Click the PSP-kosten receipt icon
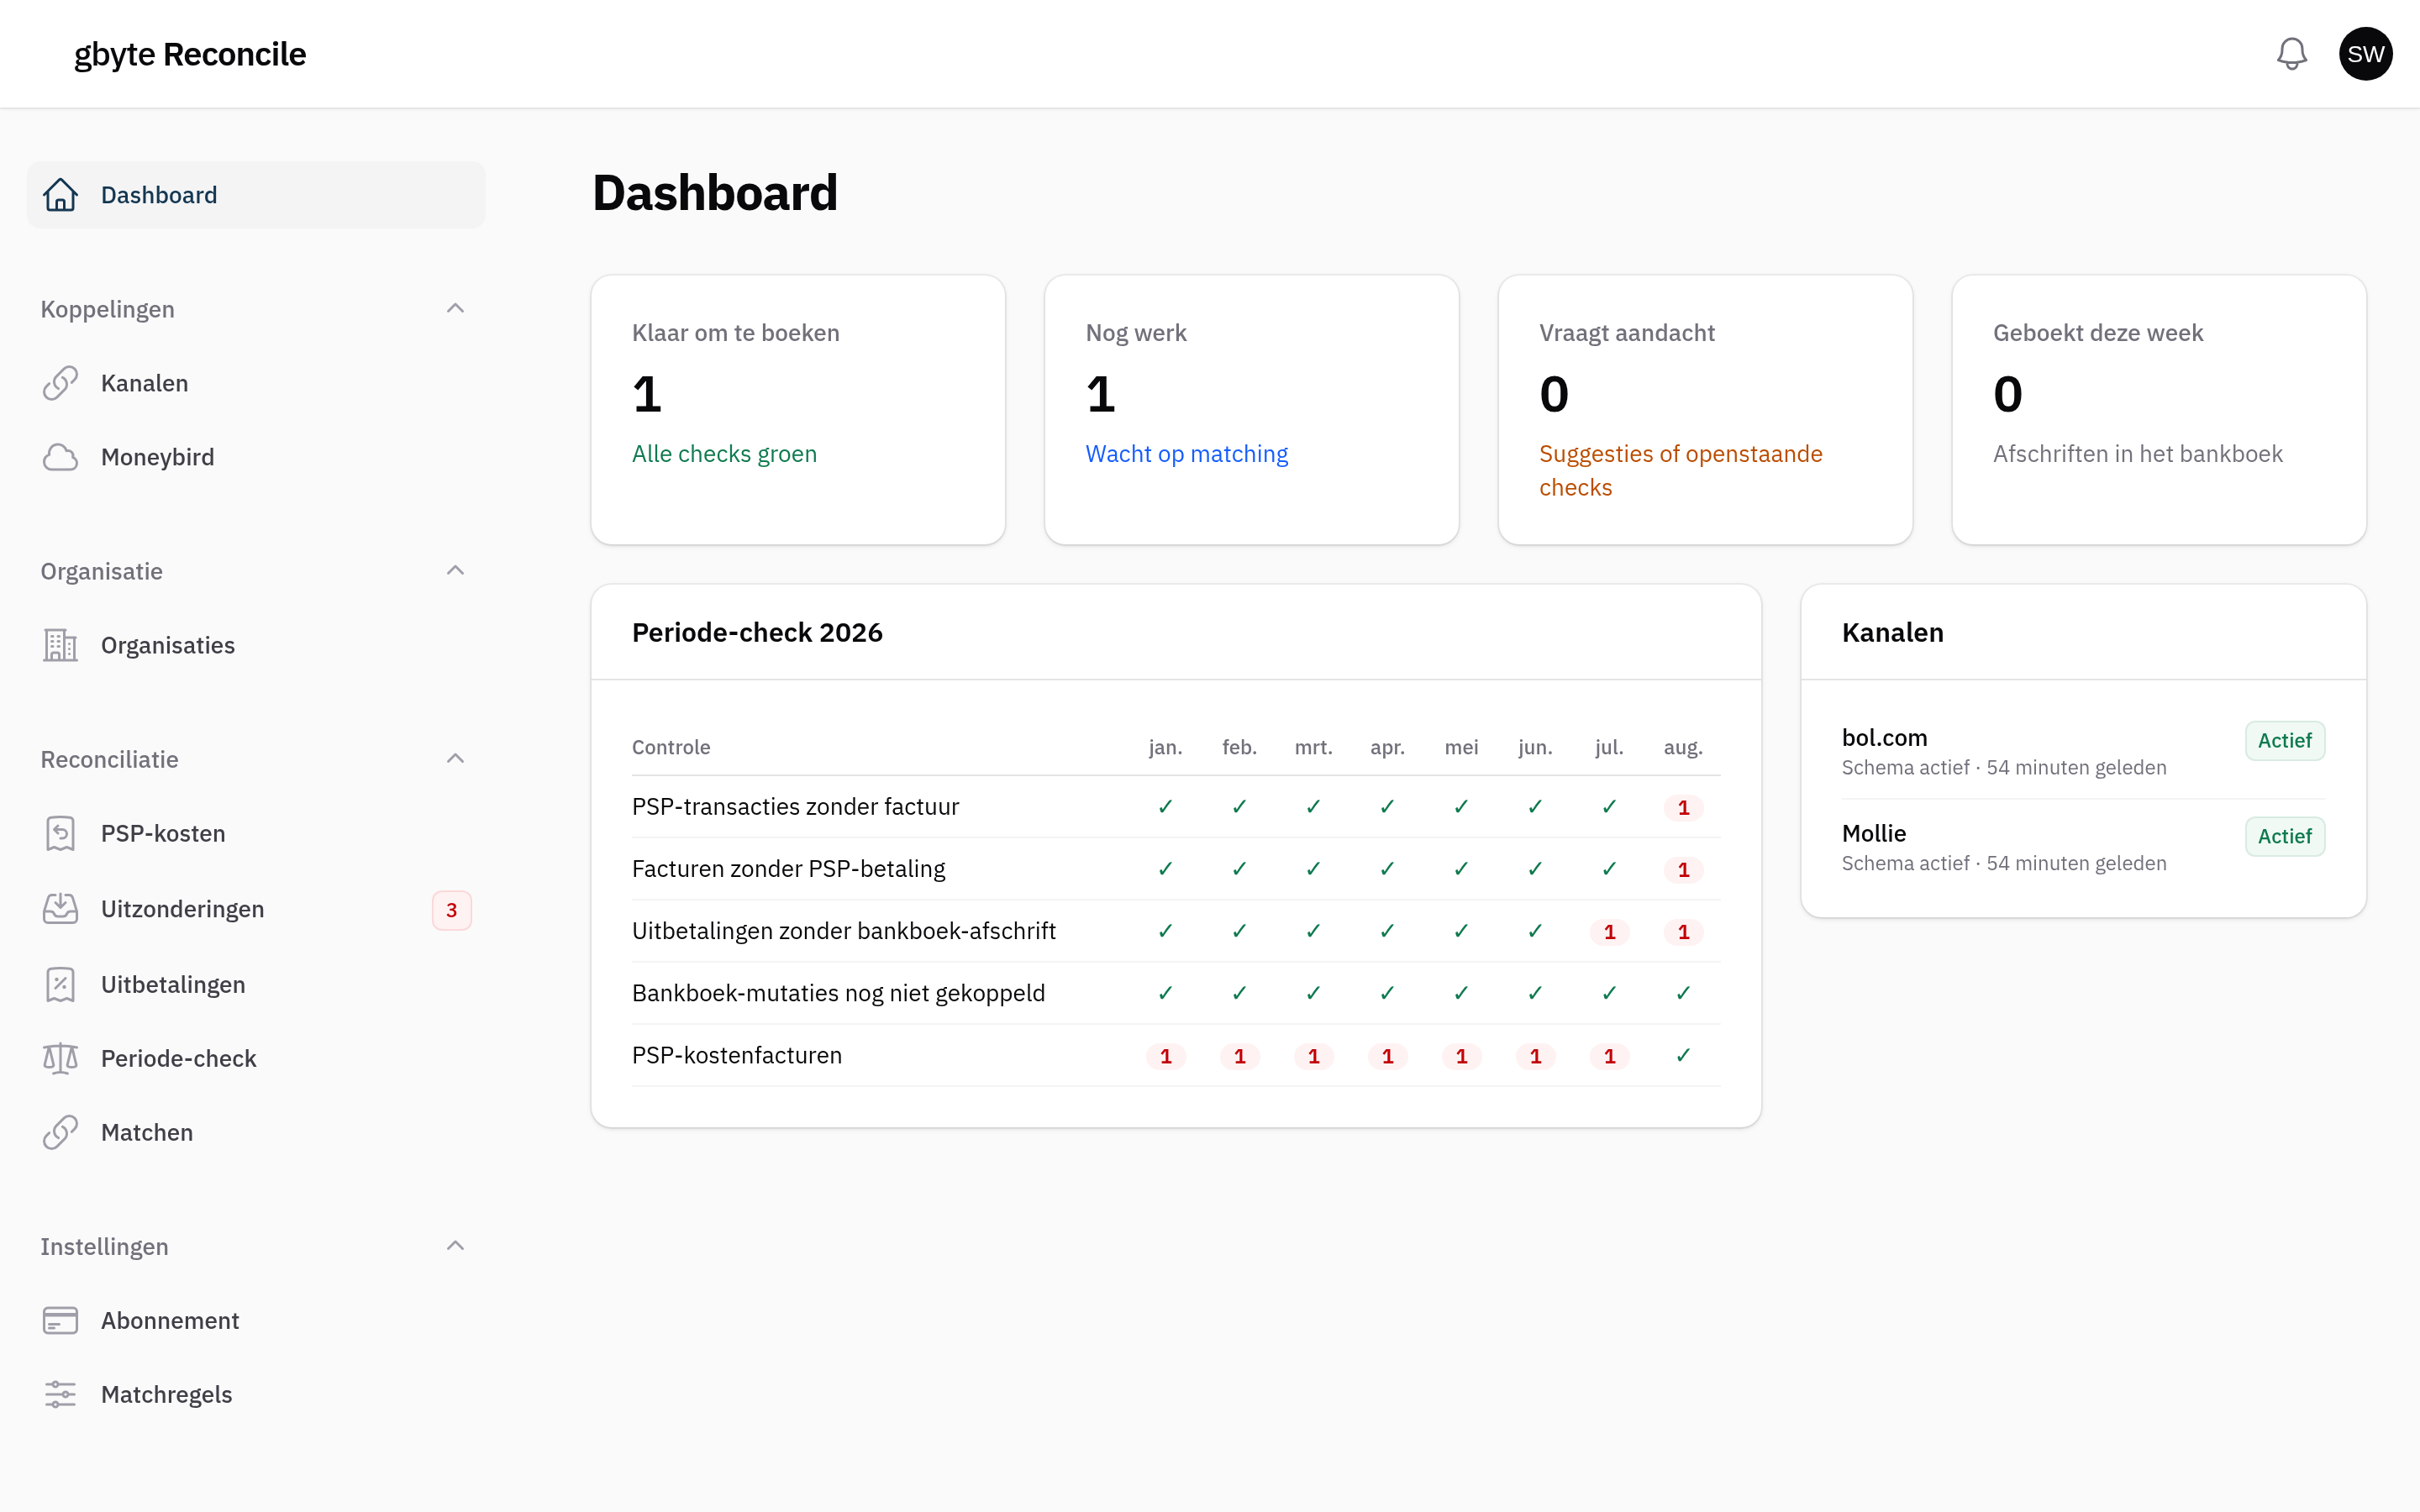The width and height of the screenshot is (2420, 1512). coord(60,833)
